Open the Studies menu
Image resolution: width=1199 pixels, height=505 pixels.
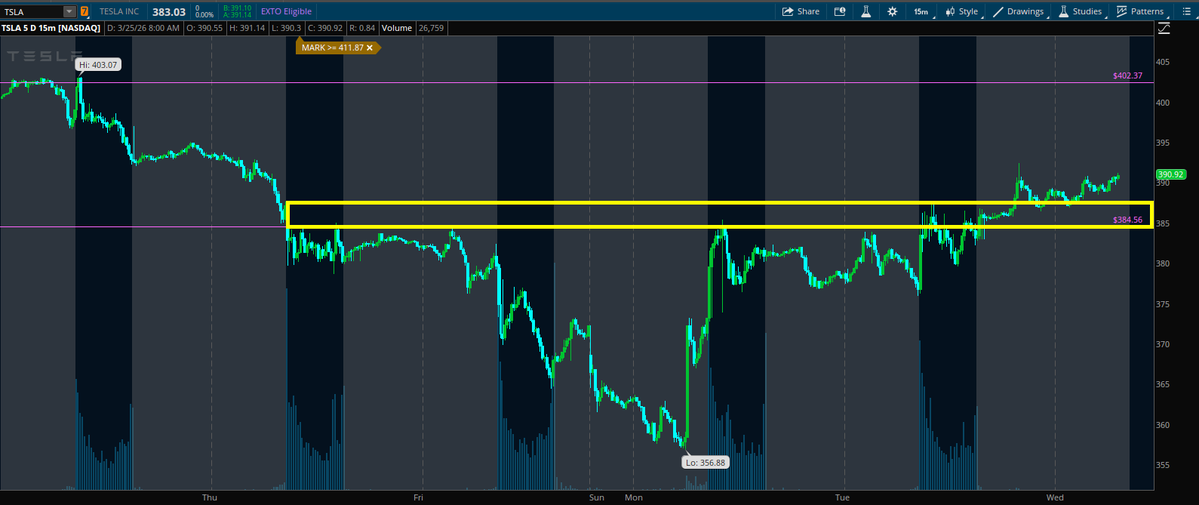coord(1080,11)
